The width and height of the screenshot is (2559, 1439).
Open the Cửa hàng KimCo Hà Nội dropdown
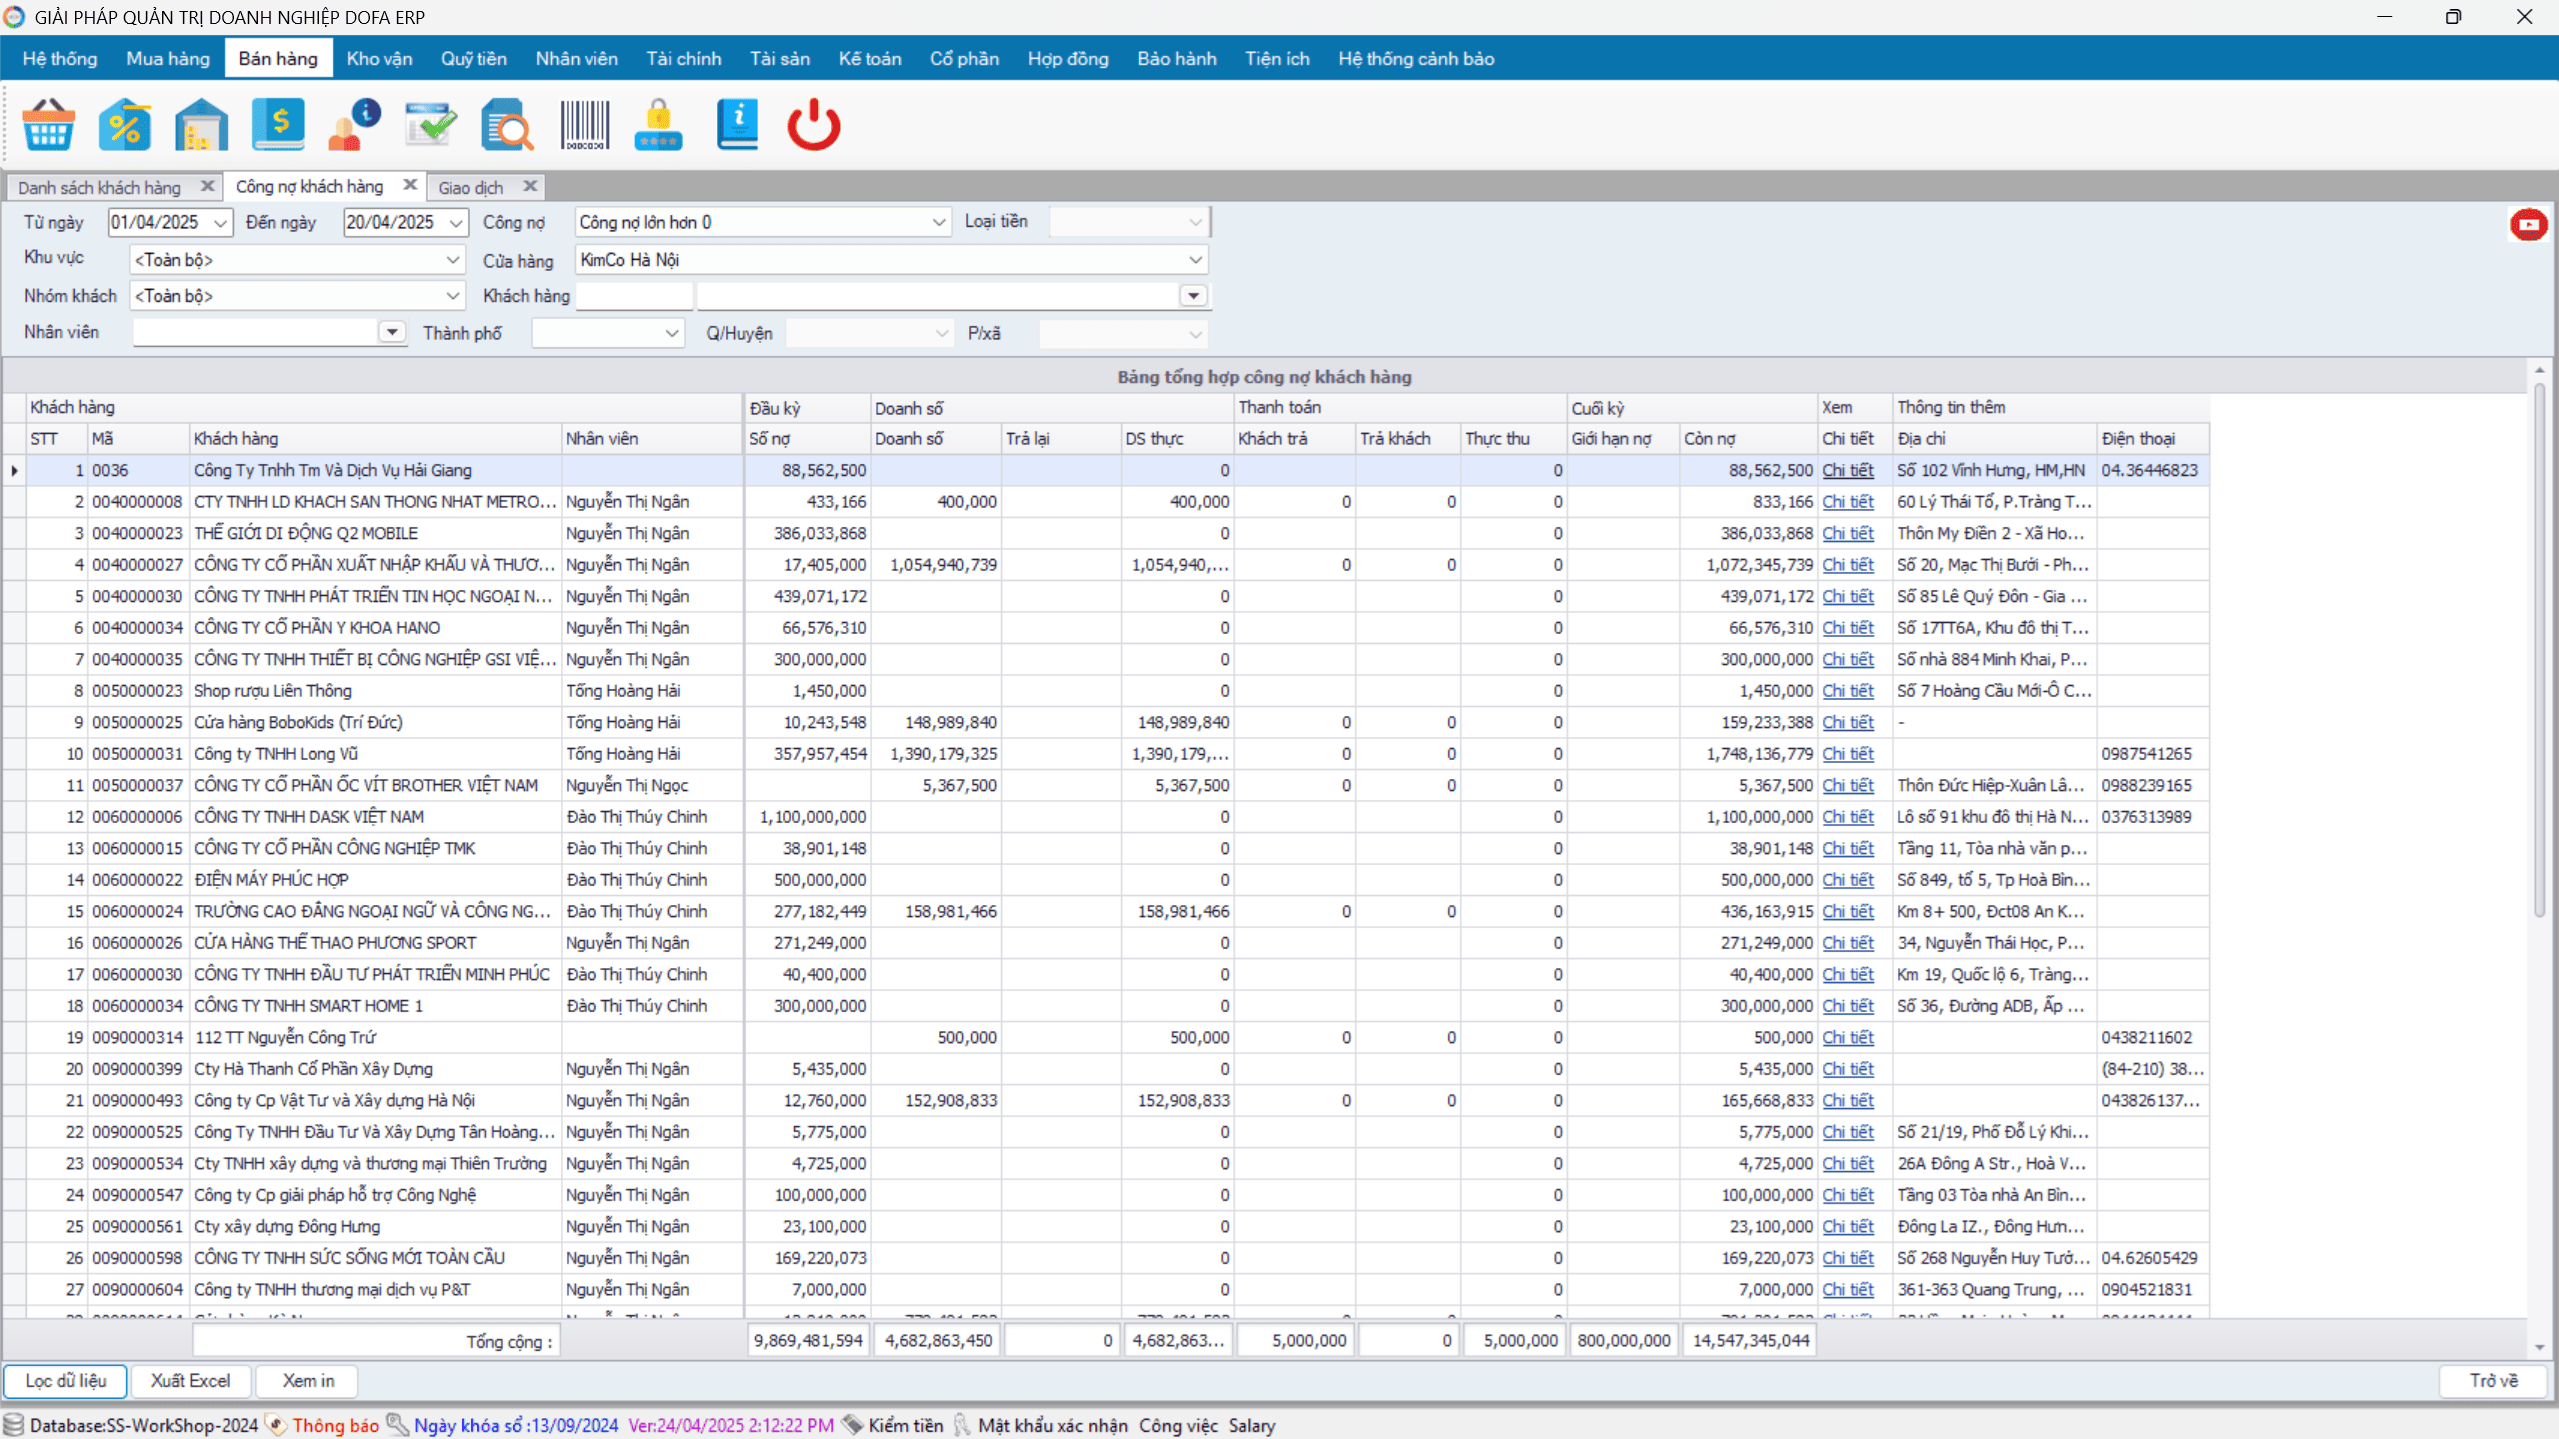point(1195,260)
